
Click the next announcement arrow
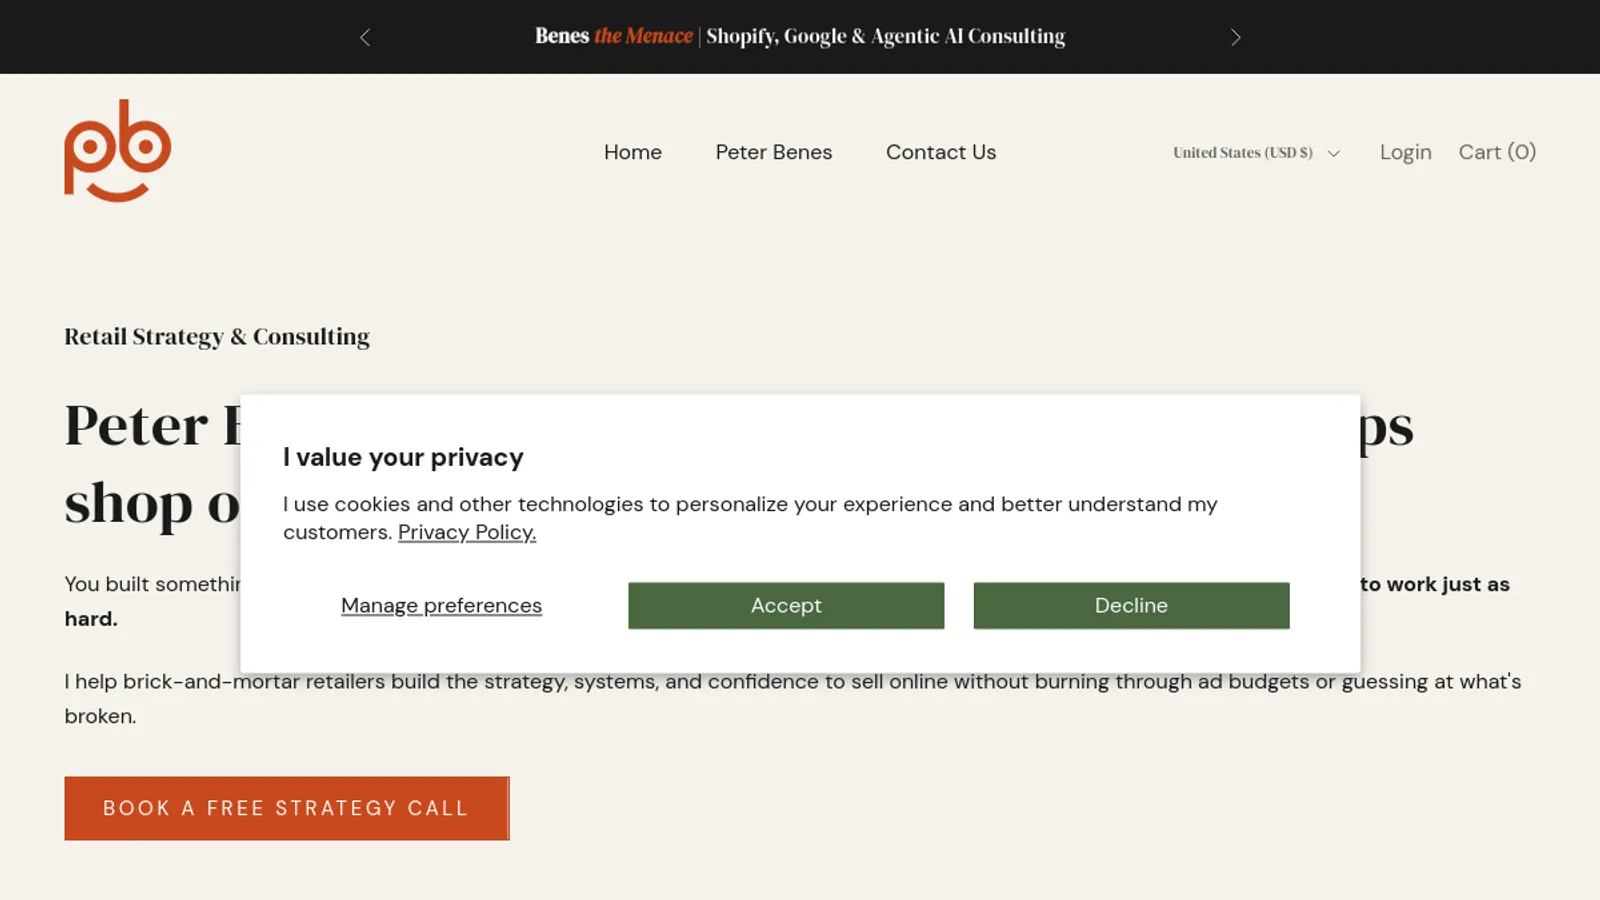(1235, 37)
